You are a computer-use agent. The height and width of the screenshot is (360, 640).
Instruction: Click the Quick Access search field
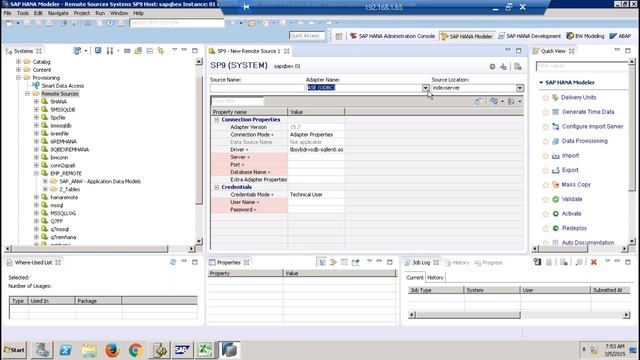[307, 36]
